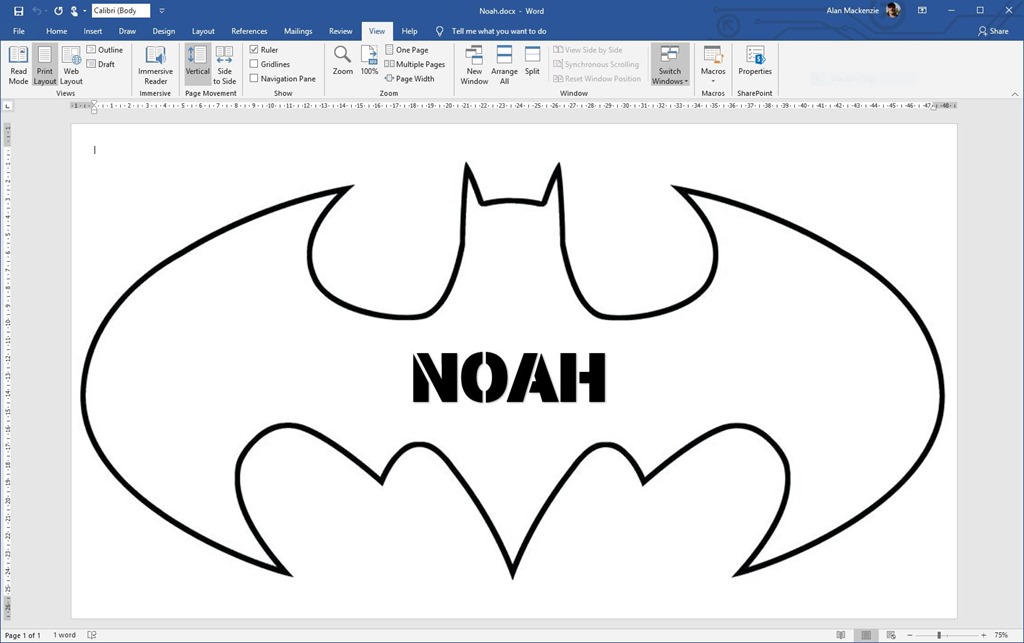Click the Page Width button
Viewport: 1024px width, 643px height.
(x=410, y=79)
